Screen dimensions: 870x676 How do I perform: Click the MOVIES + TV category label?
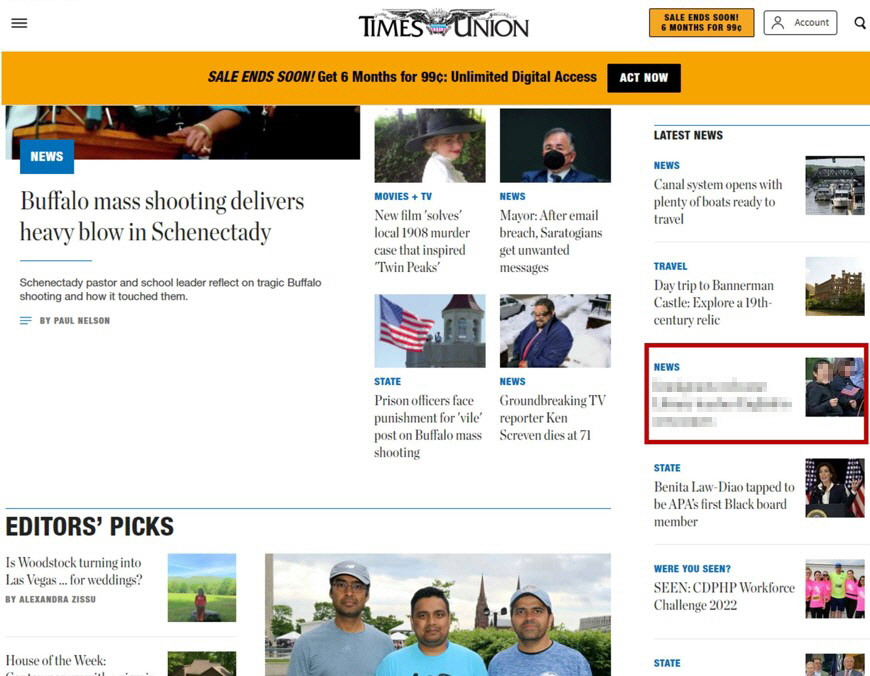pos(403,196)
